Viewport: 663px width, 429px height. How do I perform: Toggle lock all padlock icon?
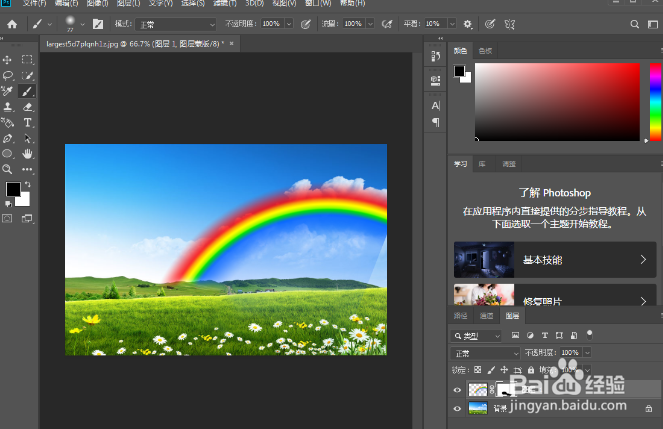click(x=531, y=370)
